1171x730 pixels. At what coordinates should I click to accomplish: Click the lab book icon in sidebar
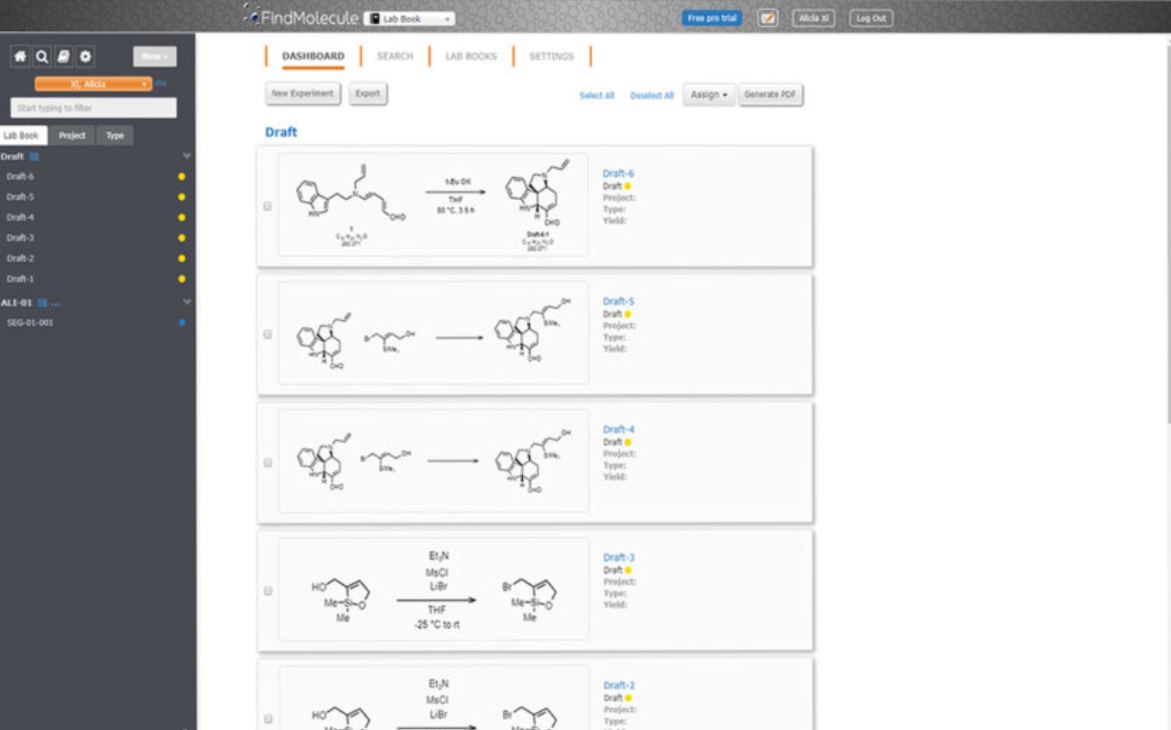(63, 57)
